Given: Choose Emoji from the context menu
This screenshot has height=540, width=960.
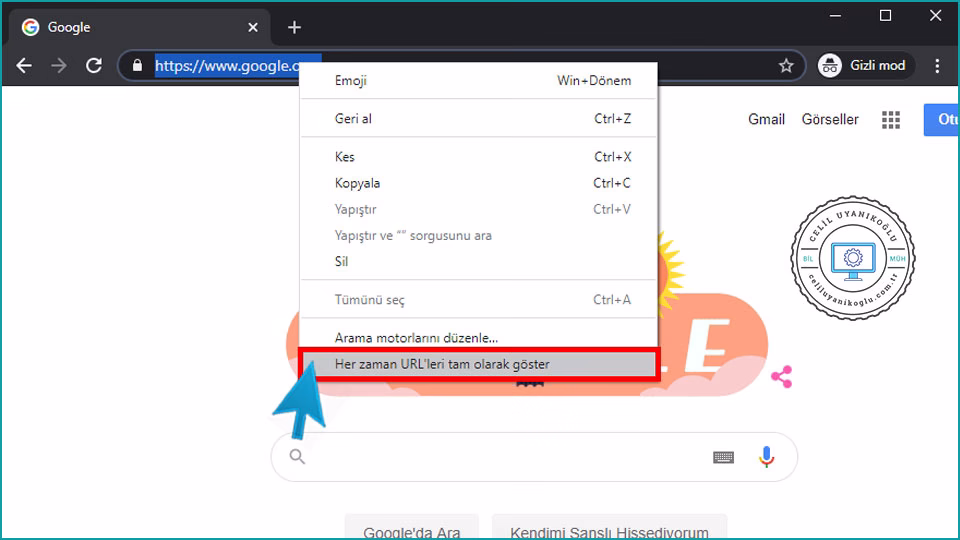Looking at the screenshot, I should coord(479,81).
